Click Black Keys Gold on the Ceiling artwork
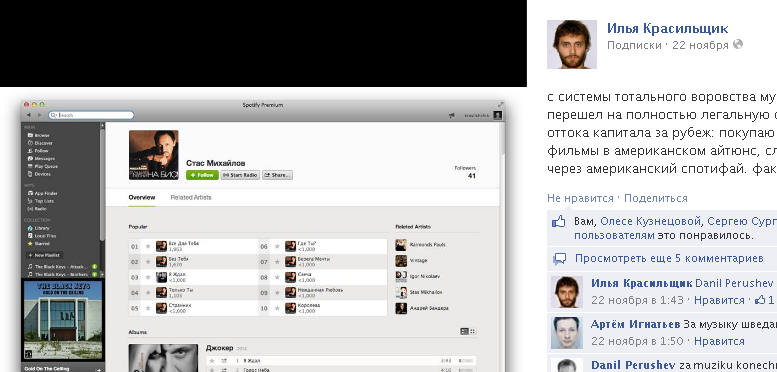Viewport: 777px width, 372px height. click(62, 321)
